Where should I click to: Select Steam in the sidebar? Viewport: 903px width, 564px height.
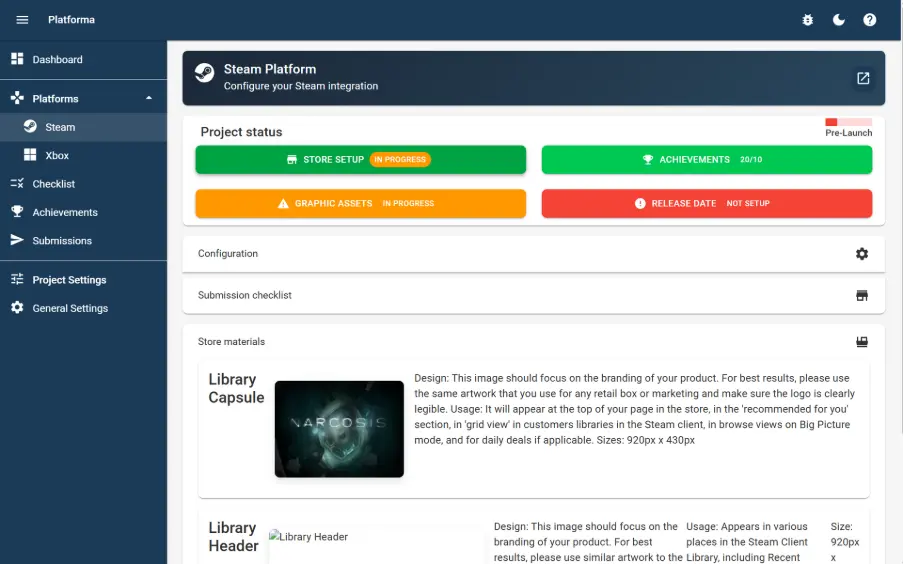[60, 127]
